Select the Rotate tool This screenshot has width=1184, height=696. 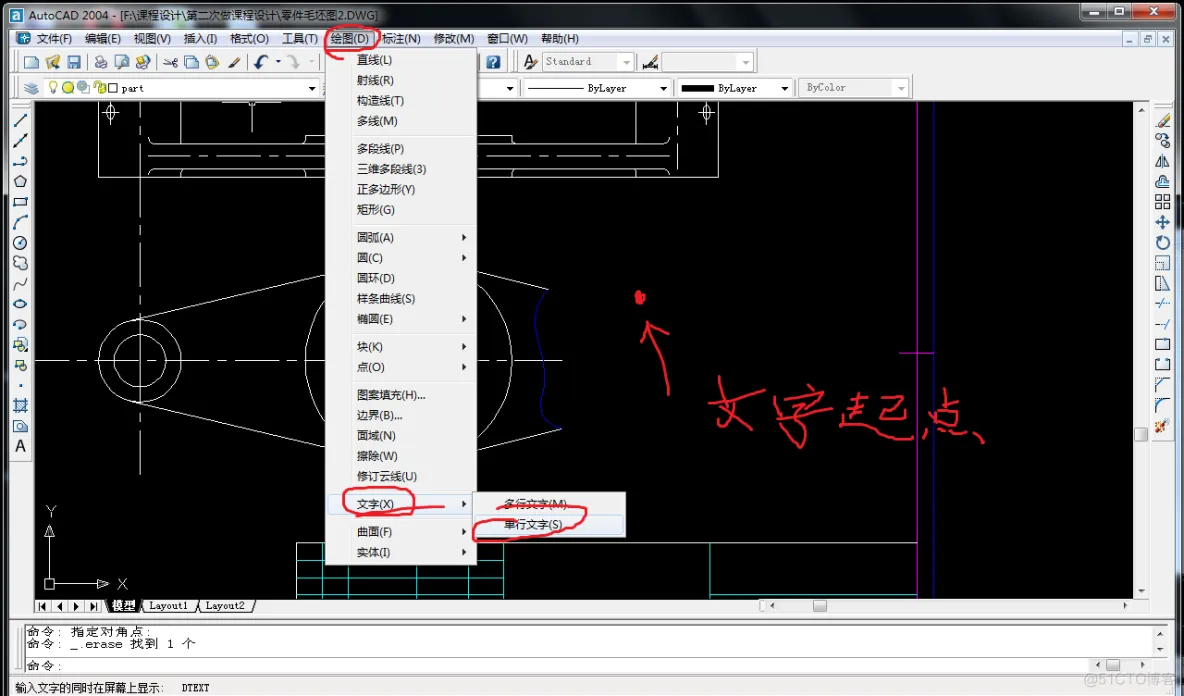[1163, 242]
